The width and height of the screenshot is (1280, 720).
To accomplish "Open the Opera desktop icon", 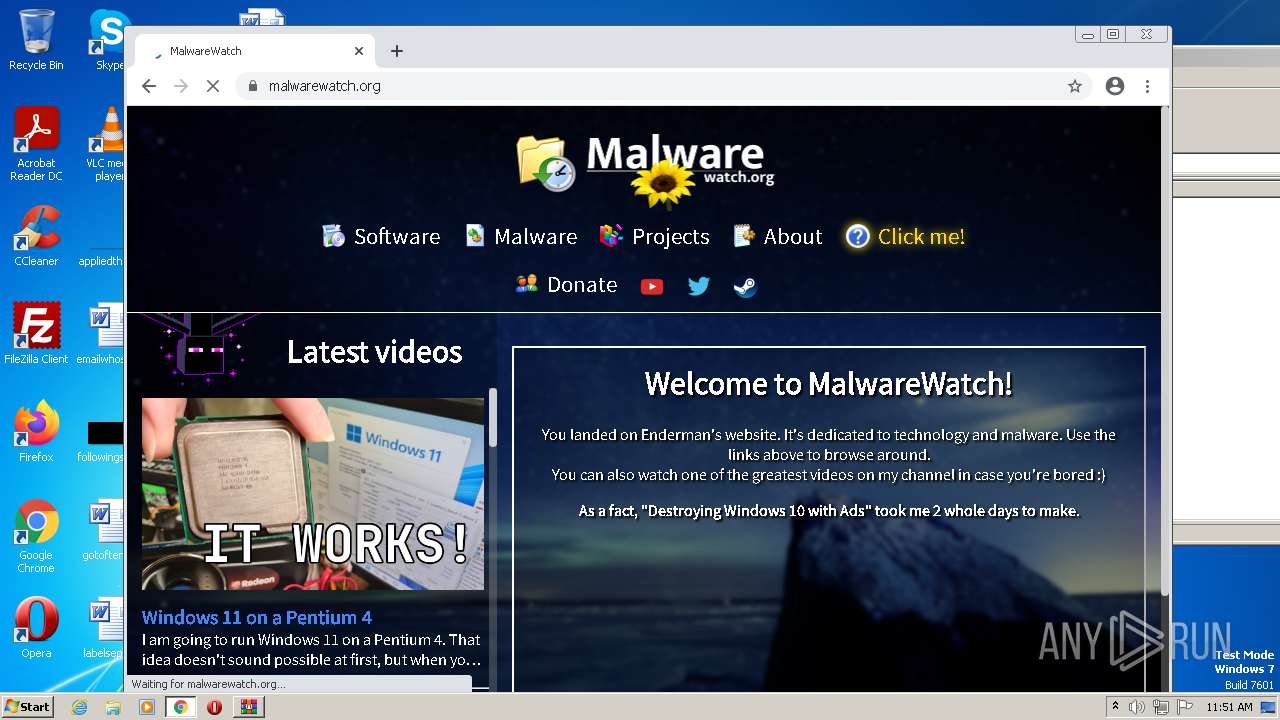I will [x=36, y=629].
